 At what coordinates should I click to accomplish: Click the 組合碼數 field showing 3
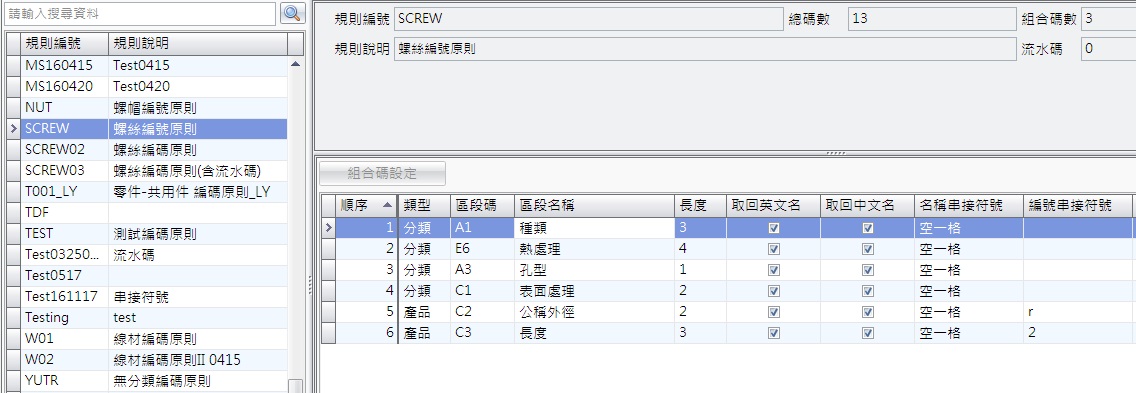coord(1108,19)
